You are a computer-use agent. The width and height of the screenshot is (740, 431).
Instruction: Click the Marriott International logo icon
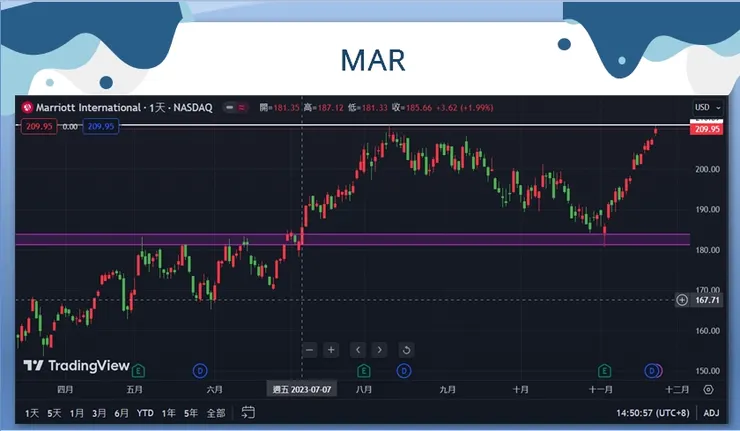pyautogui.click(x=27, y=108)
